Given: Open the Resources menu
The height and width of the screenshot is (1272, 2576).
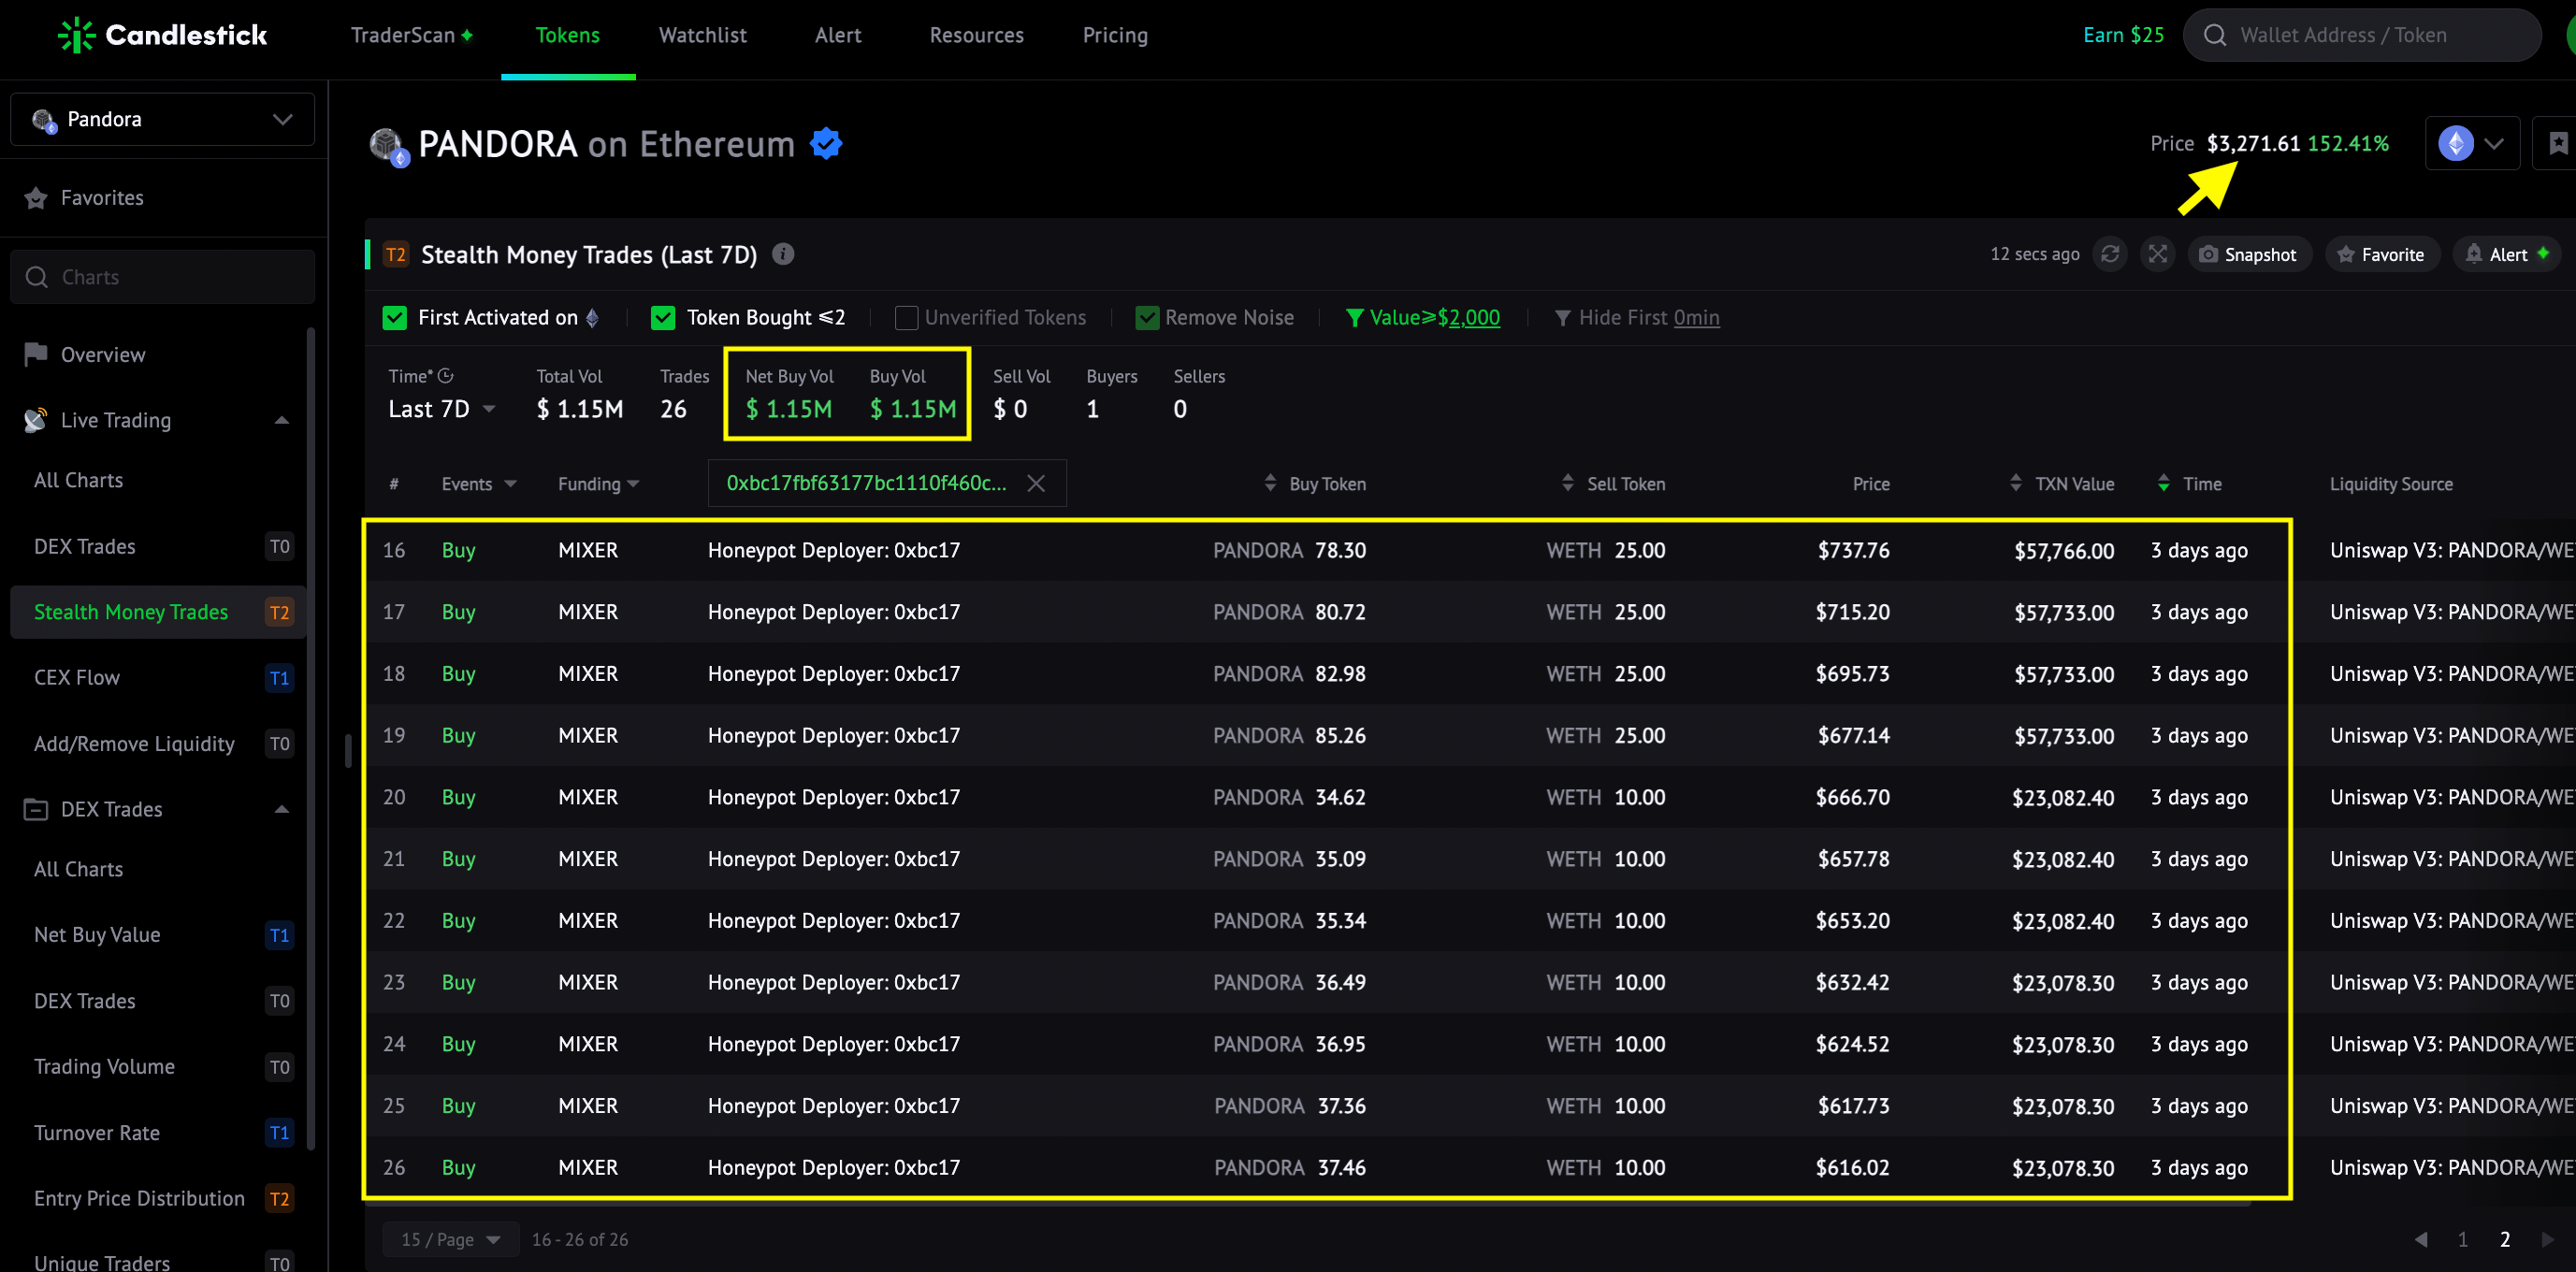Looking at the screenshot, I should point(976,35).
